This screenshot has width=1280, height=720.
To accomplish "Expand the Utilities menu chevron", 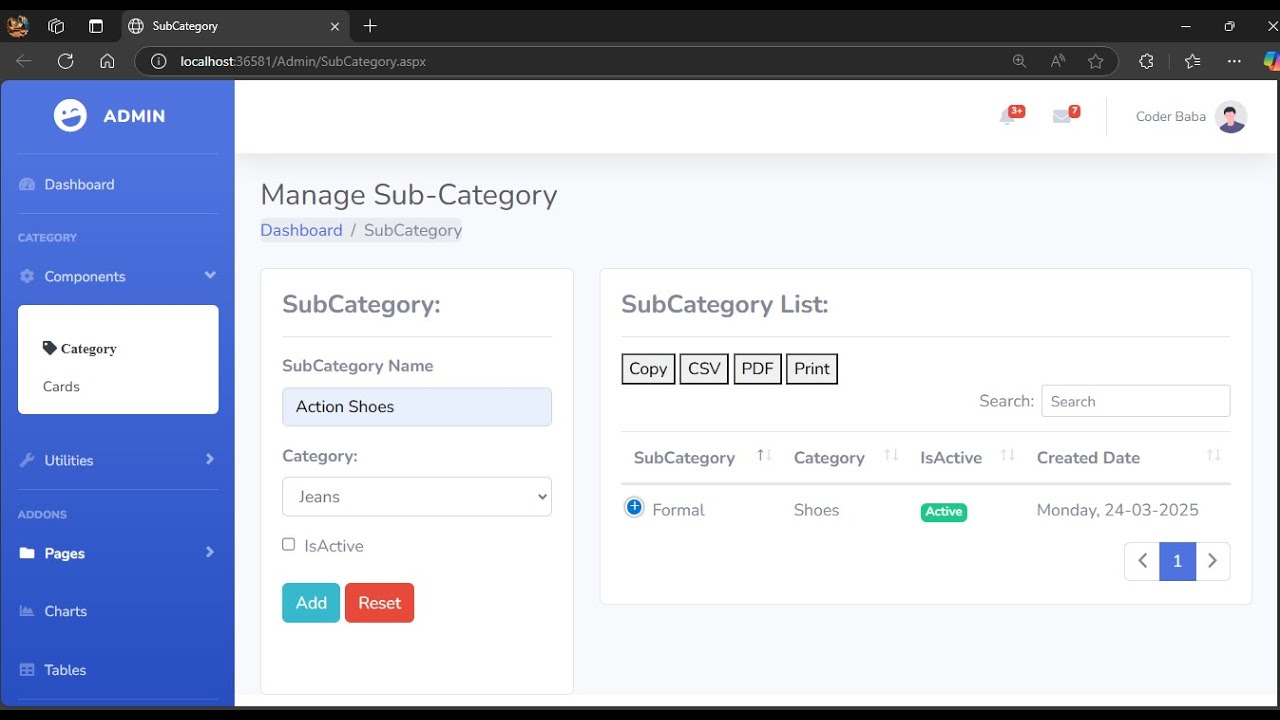I will (x=210, y=459).
